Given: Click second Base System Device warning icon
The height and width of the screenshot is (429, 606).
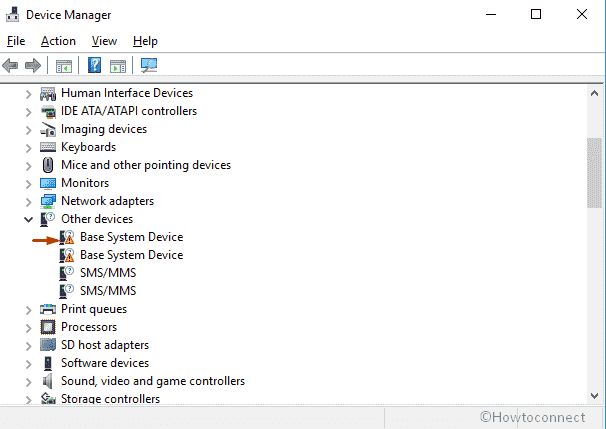Looking at the screenshot, I should pyautogui.click(x=66, y=255).
